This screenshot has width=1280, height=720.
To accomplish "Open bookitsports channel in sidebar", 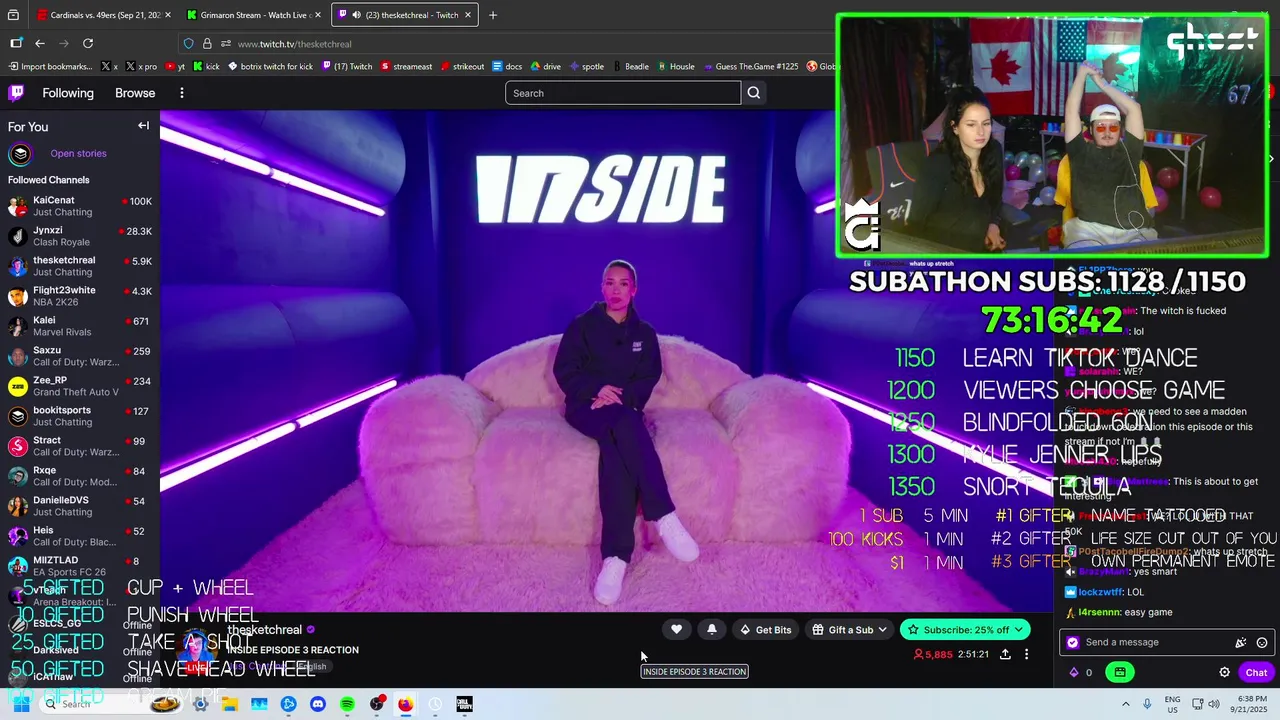I will [x=80, y=416].
